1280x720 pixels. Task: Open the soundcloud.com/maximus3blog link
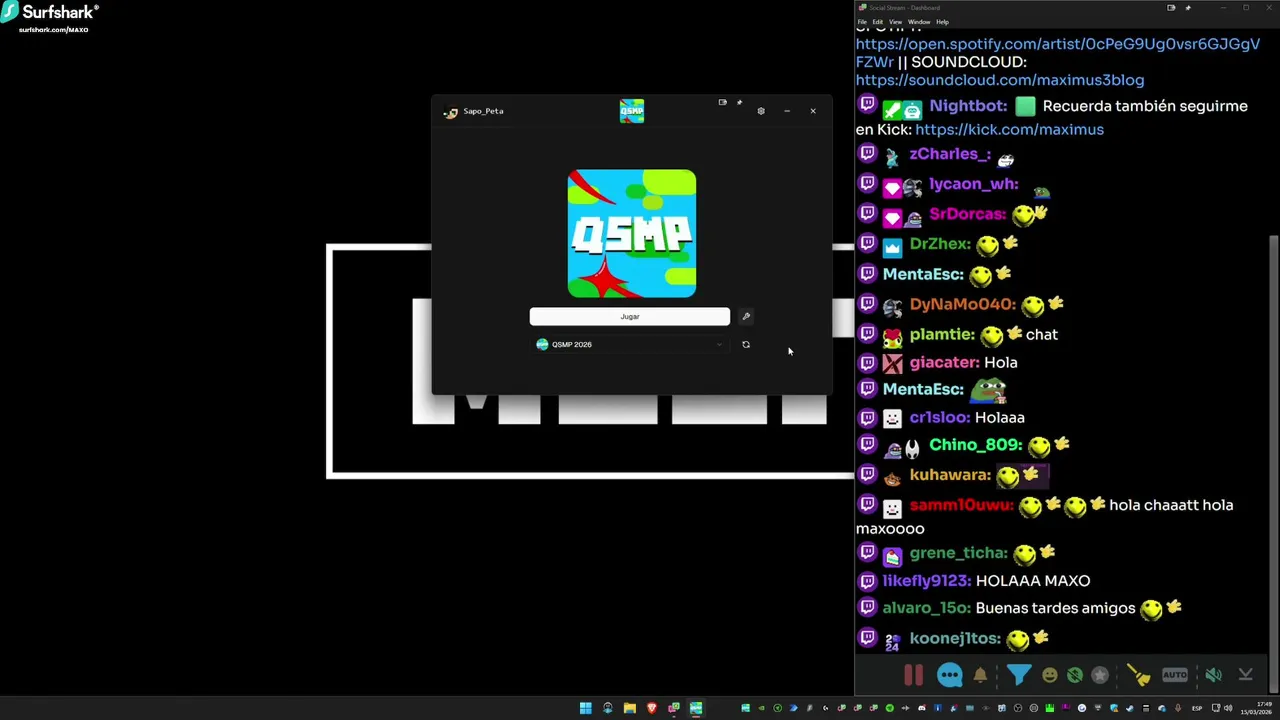point(999,80)
